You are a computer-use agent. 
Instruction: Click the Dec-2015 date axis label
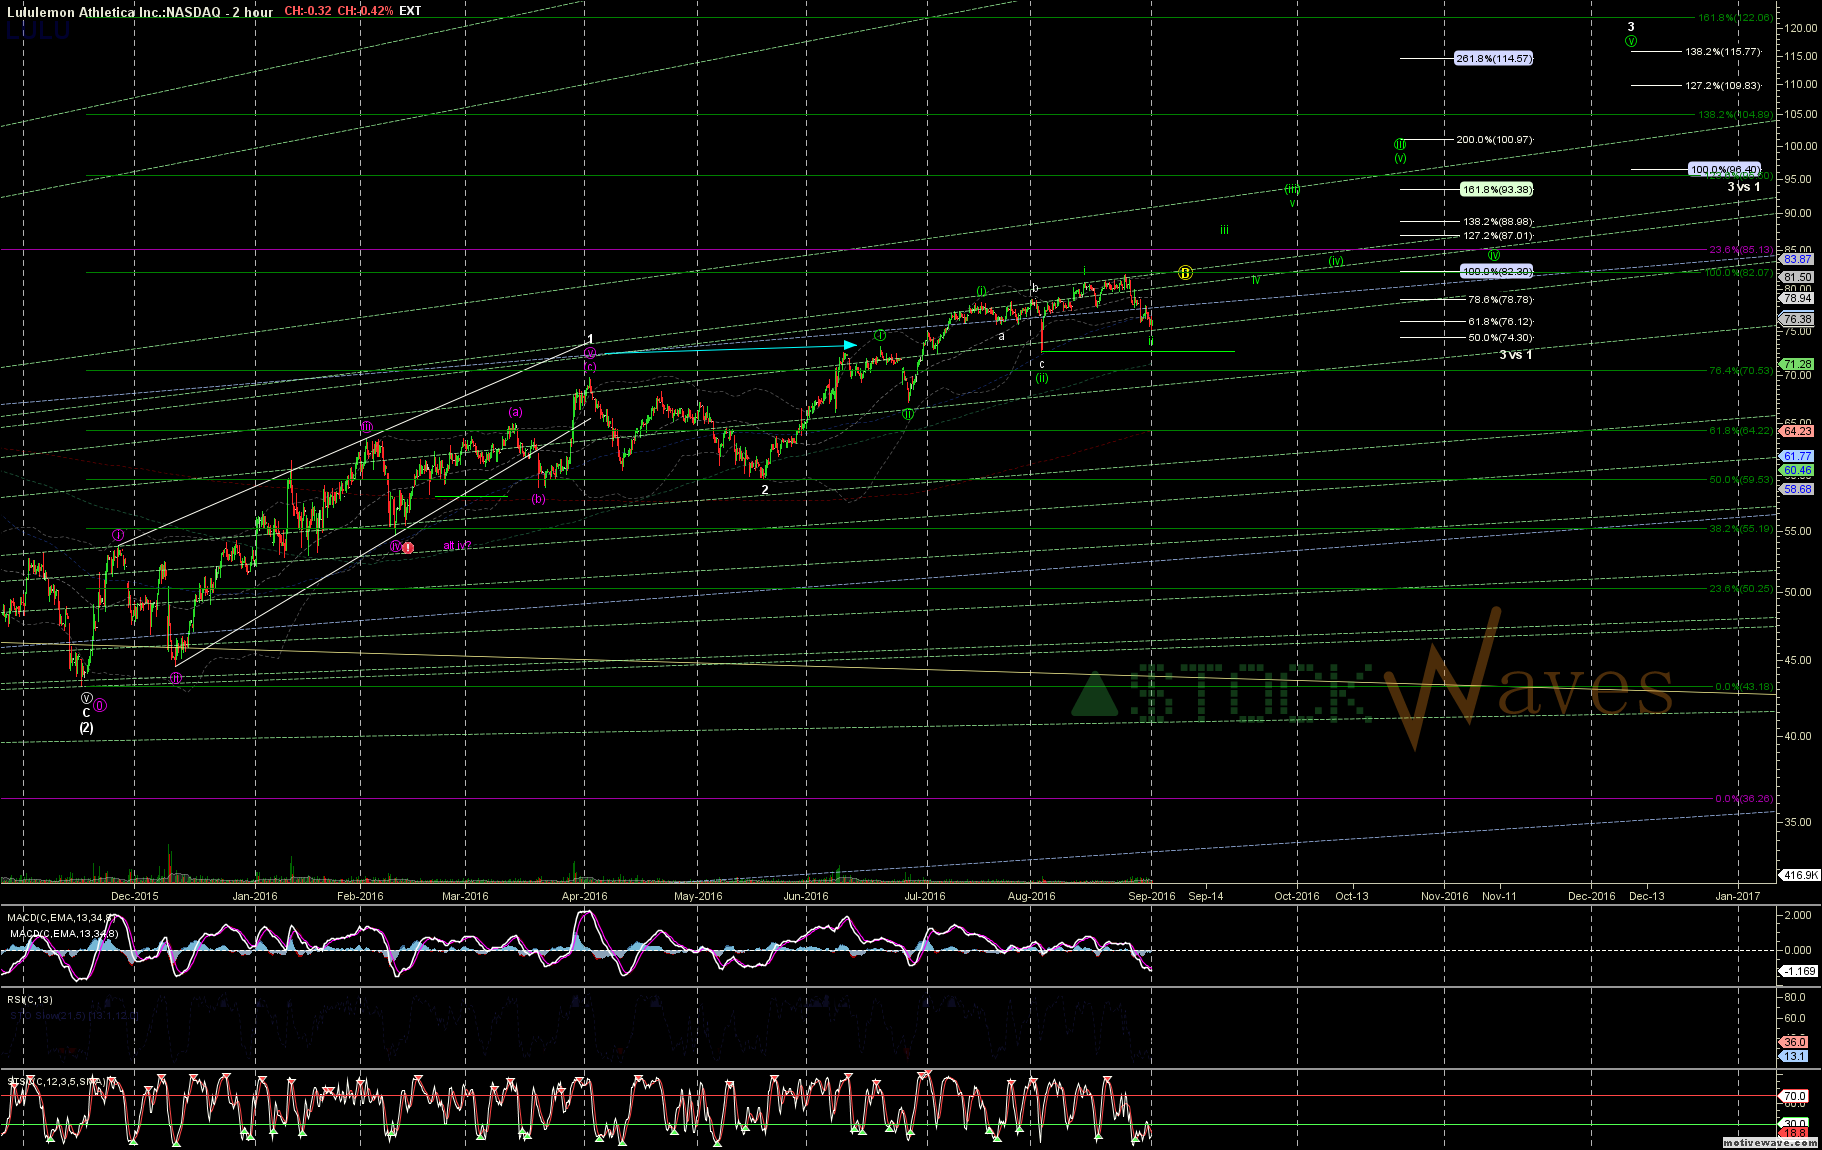(134, 896)
